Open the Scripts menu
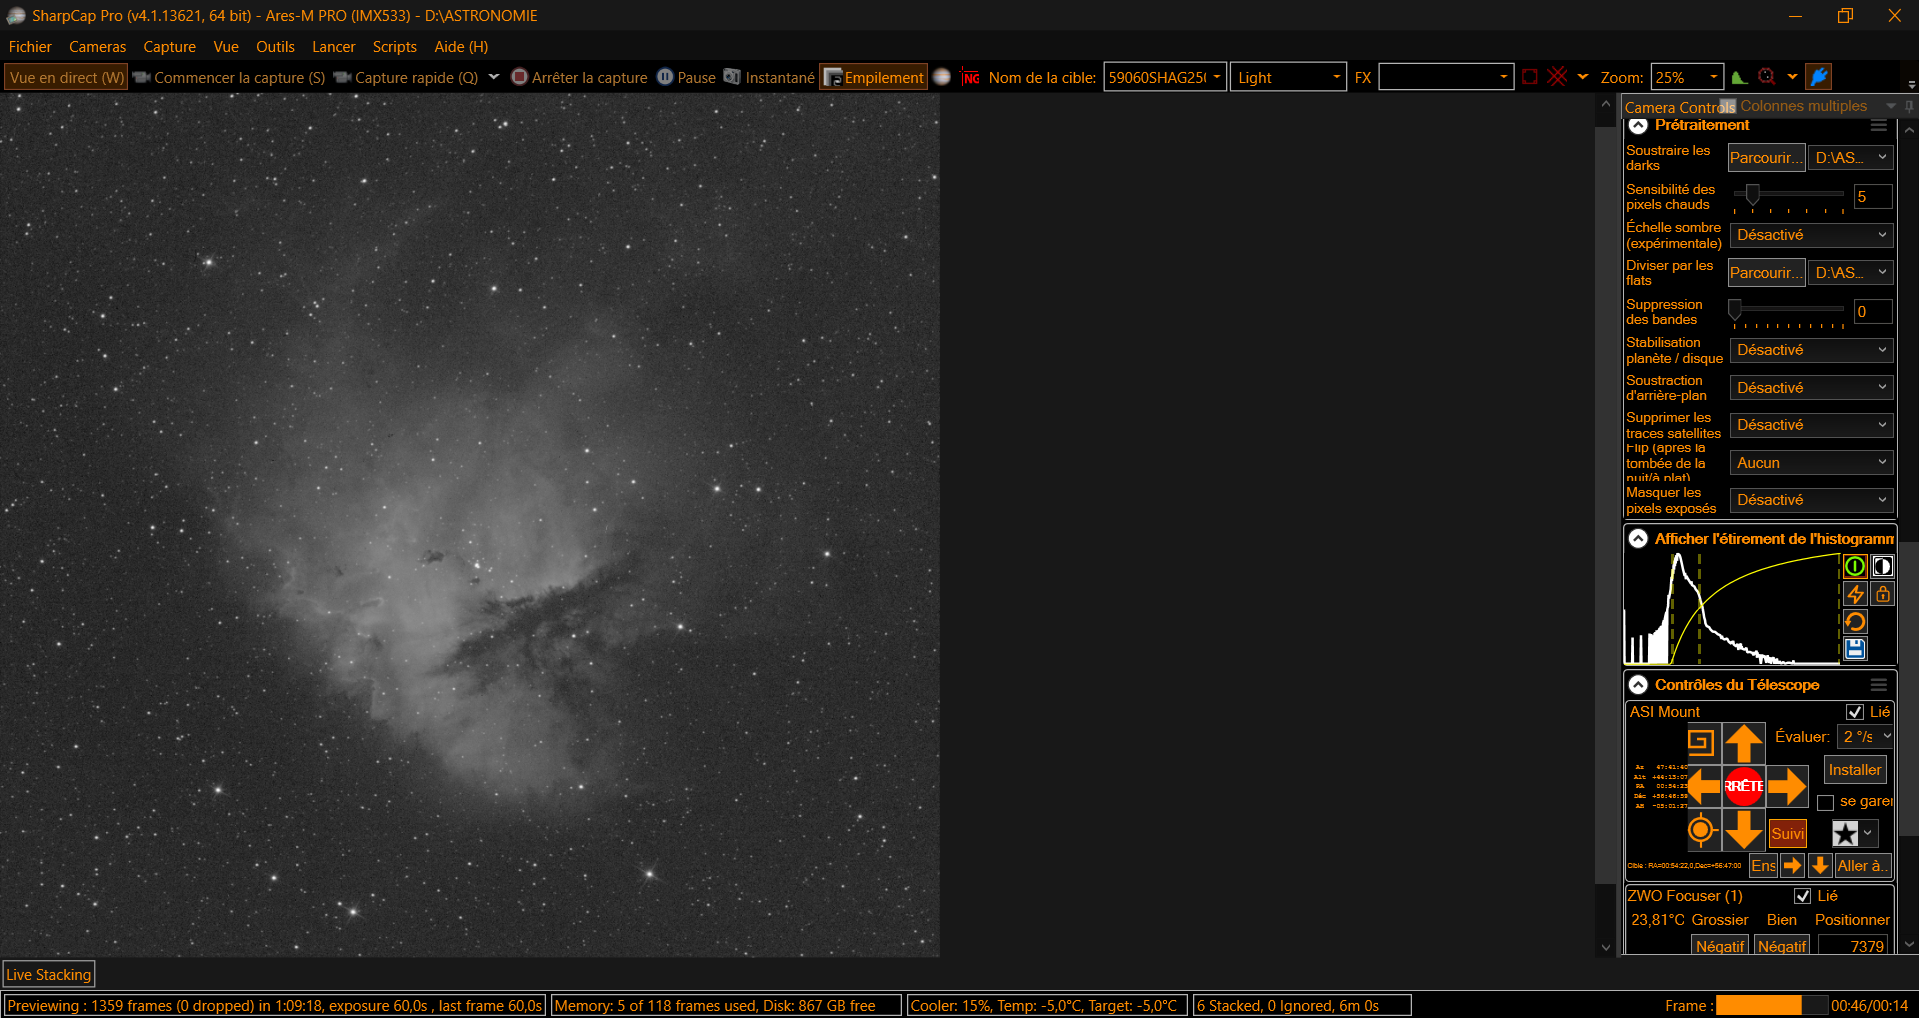This screenshot has height=1018, width=1919. (x=394, y=47)
